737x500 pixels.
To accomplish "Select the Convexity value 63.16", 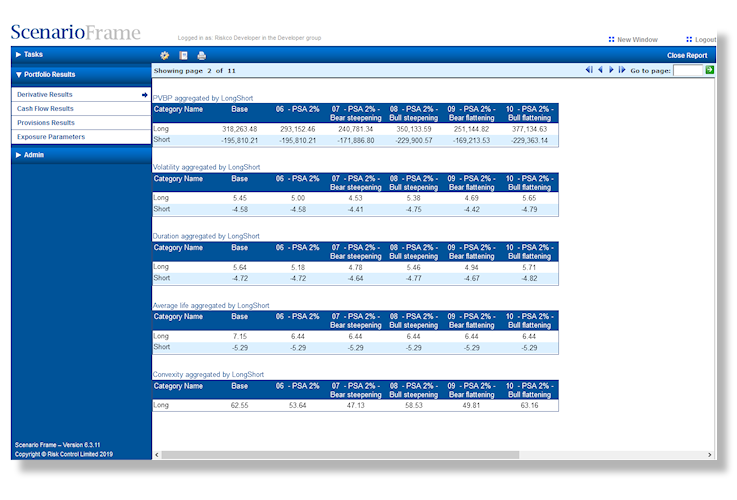I will point(529,405).
